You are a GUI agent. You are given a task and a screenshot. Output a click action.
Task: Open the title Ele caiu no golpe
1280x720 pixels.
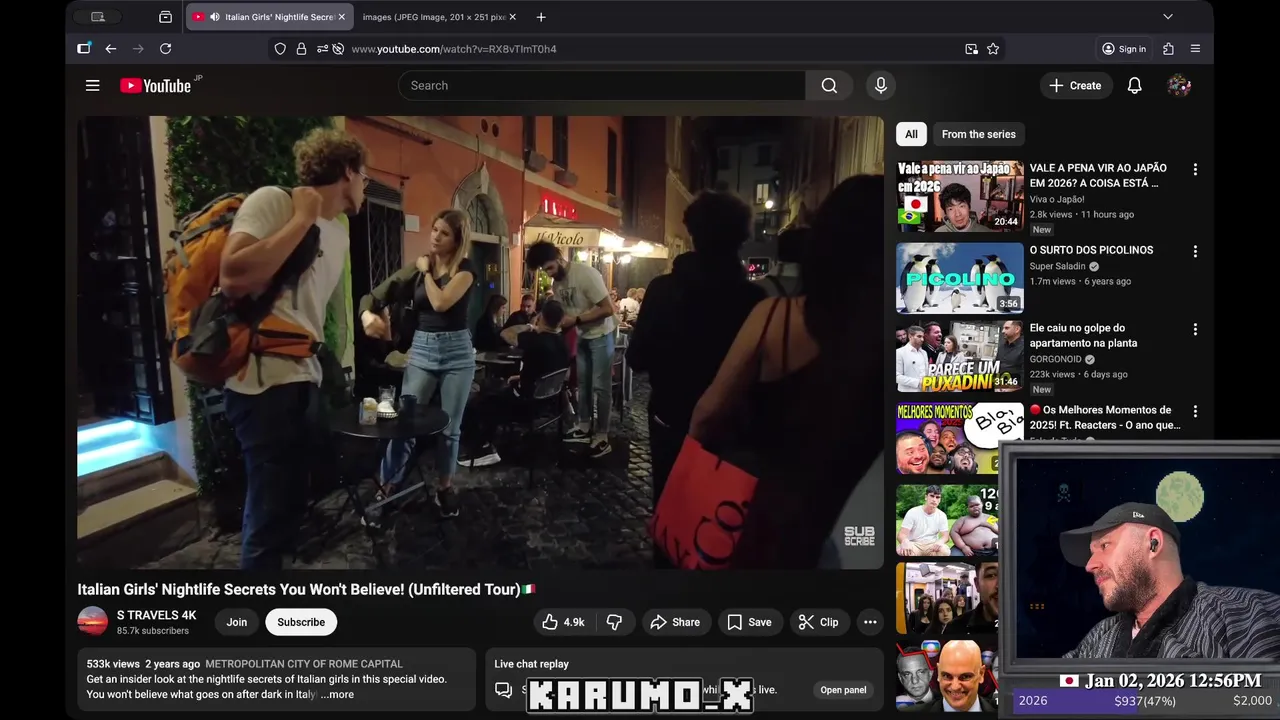point(1083,335)
